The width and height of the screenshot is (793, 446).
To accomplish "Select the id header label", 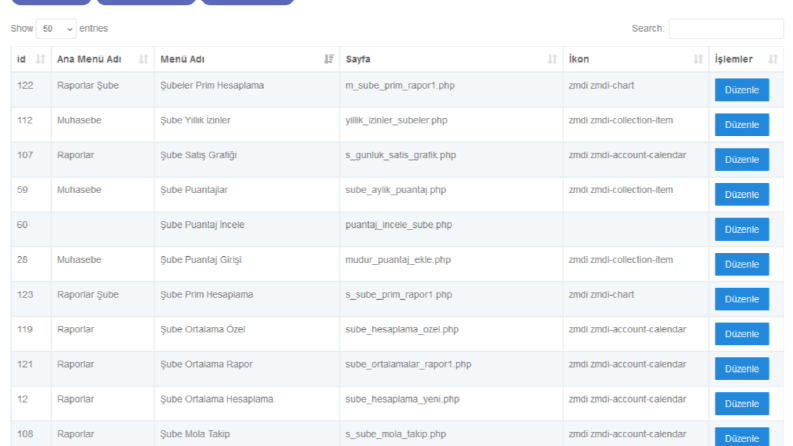I will [21, 59].
